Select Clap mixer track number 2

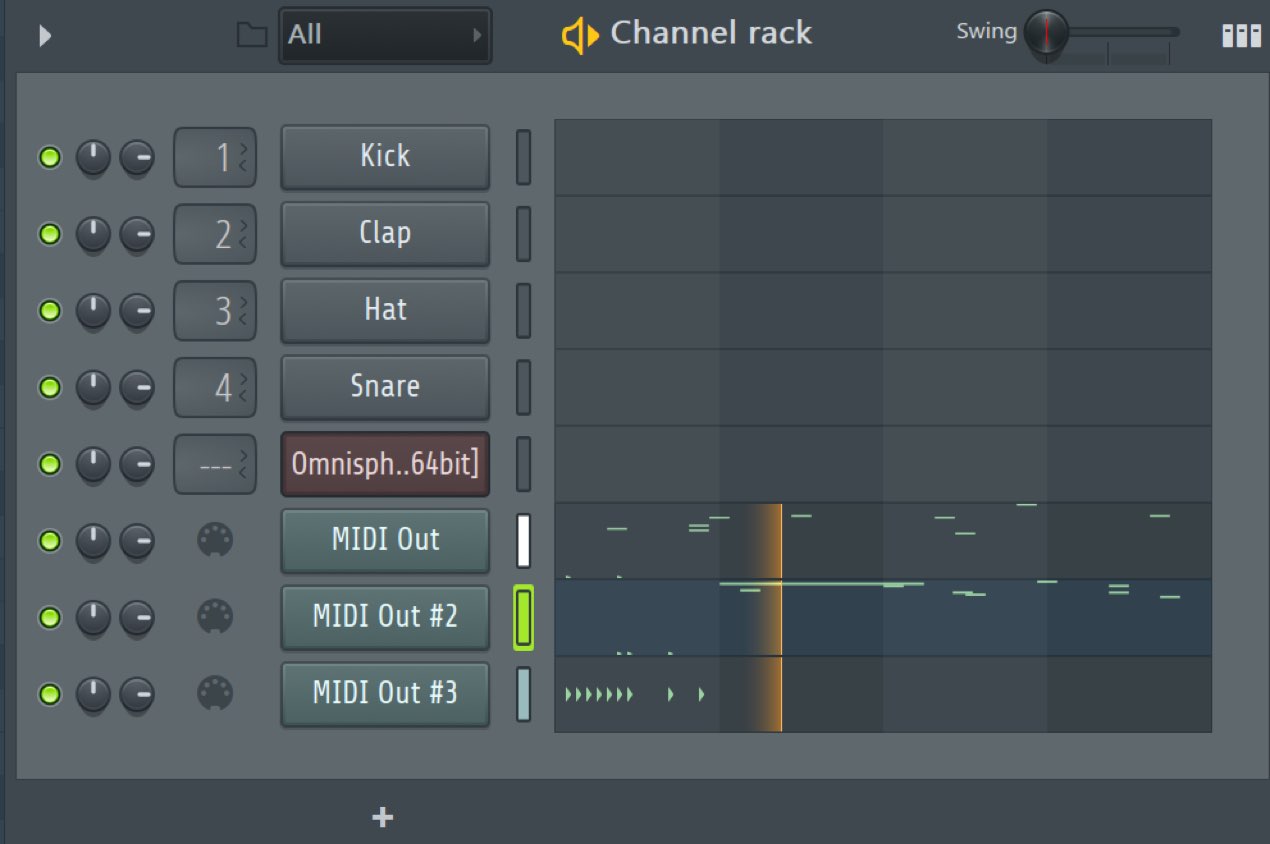[x=215, y=234]
